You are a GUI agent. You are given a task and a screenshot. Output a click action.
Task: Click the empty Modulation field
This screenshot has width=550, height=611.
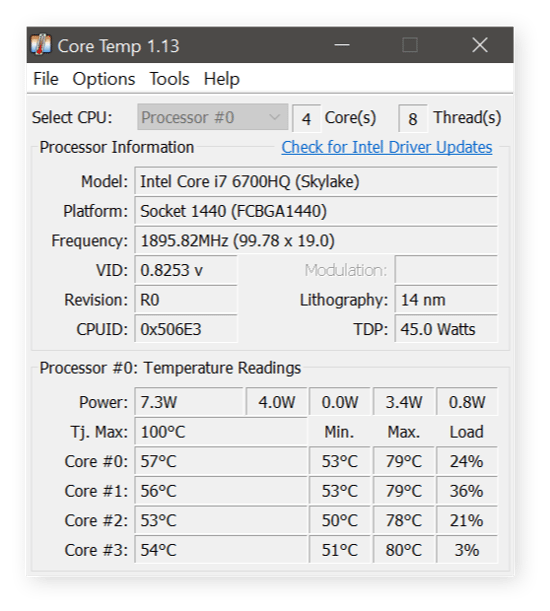(x=446, y=270)
